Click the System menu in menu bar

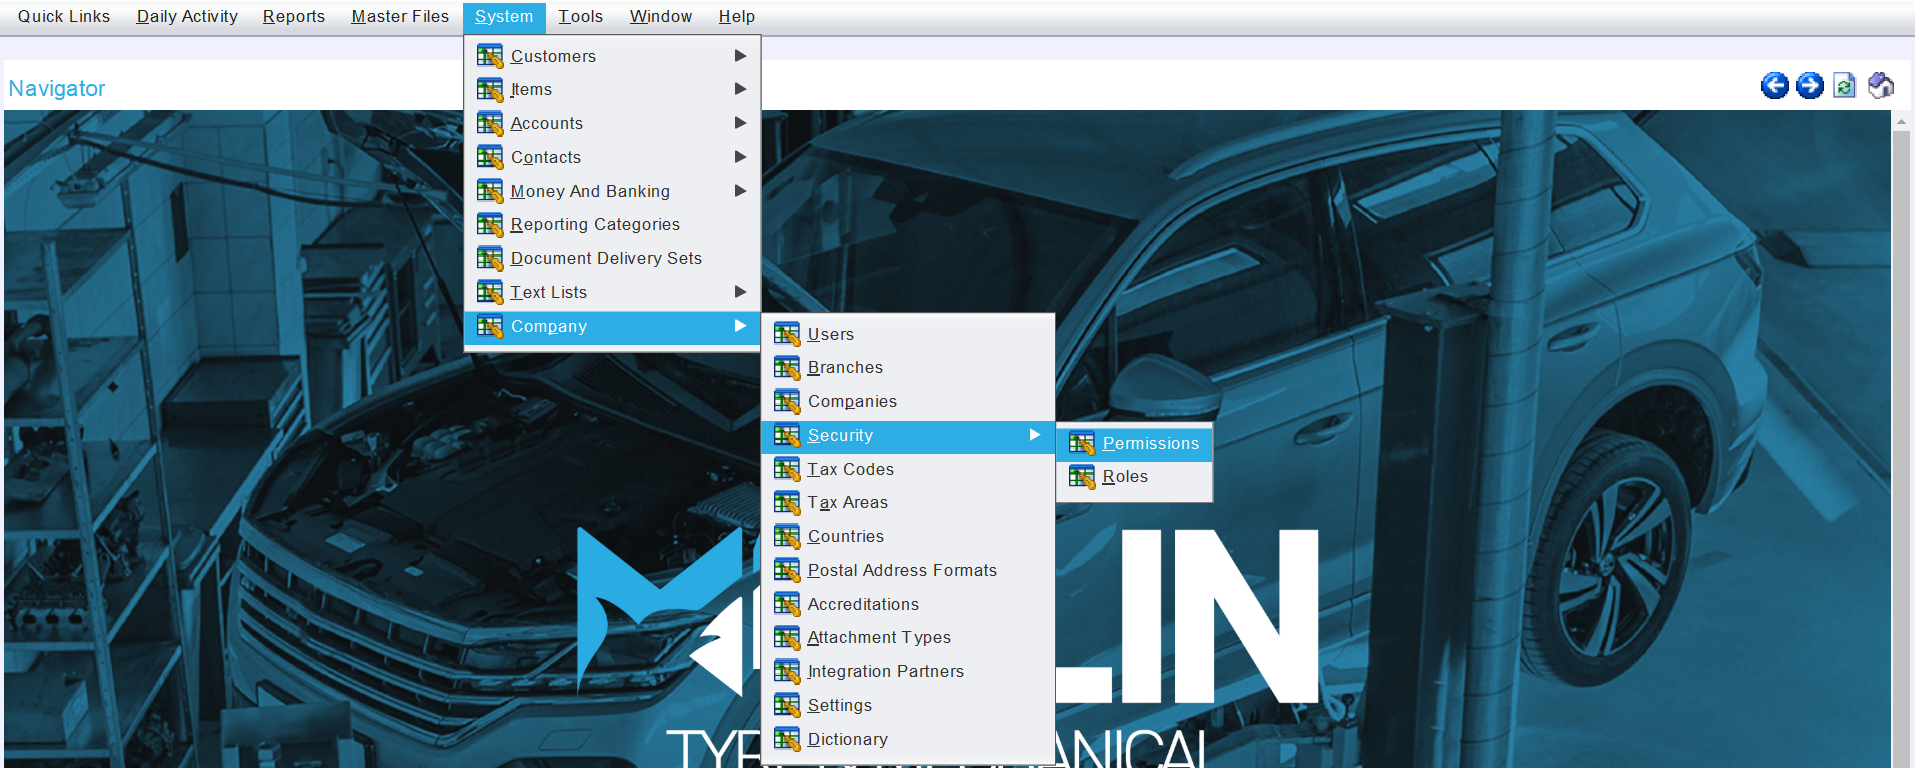504,17
